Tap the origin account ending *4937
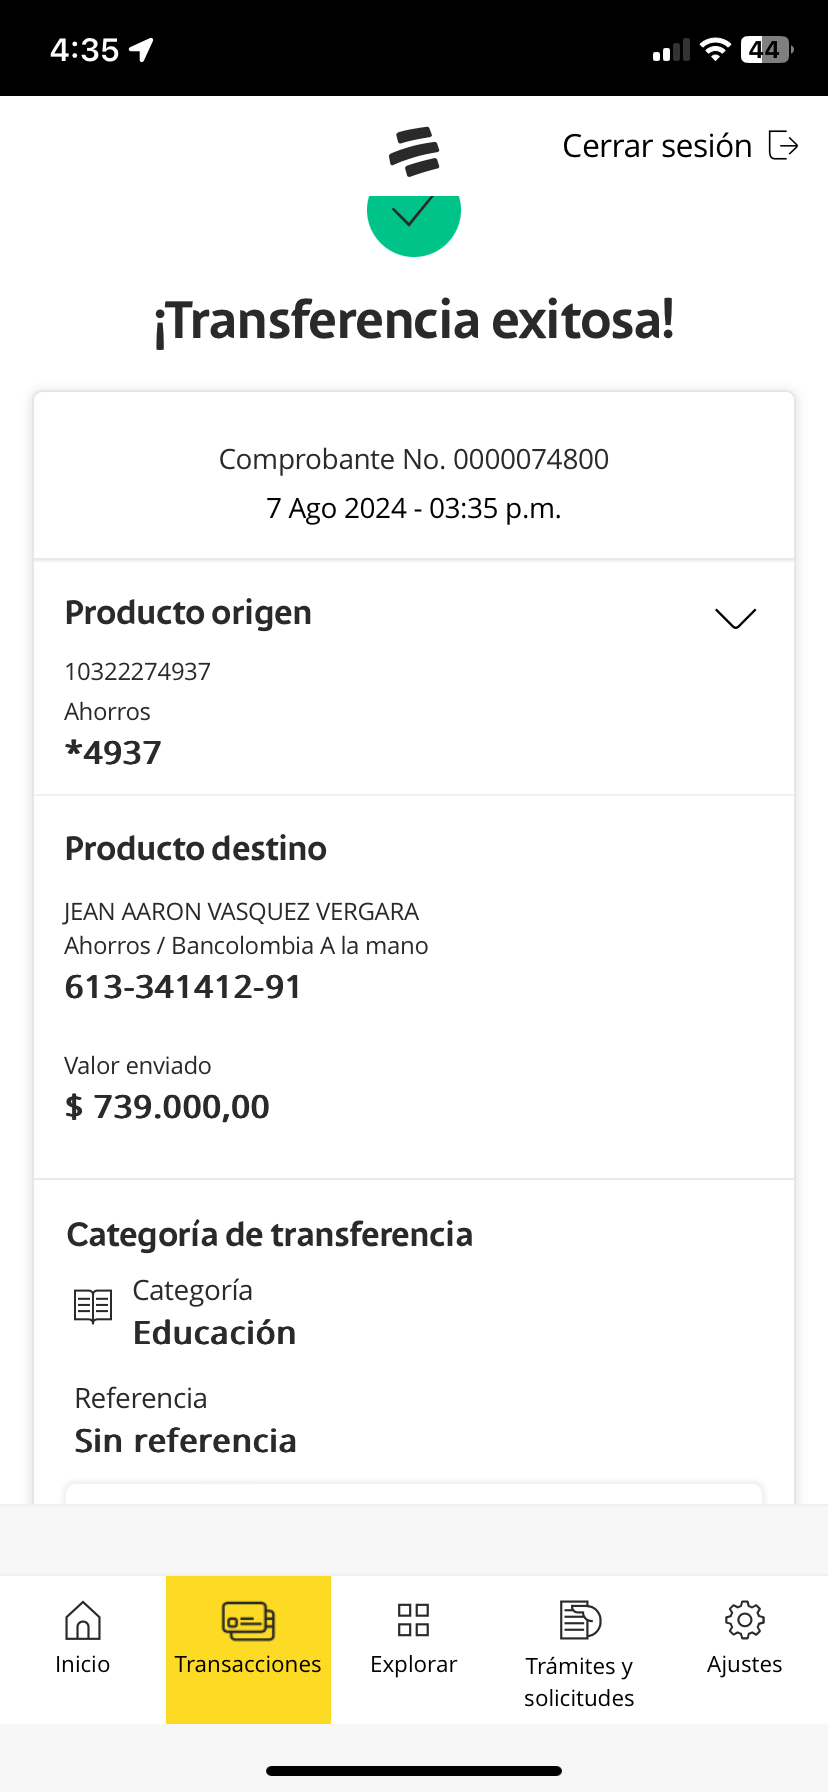This screenshot has width=828, height=1792. [113, 753]
